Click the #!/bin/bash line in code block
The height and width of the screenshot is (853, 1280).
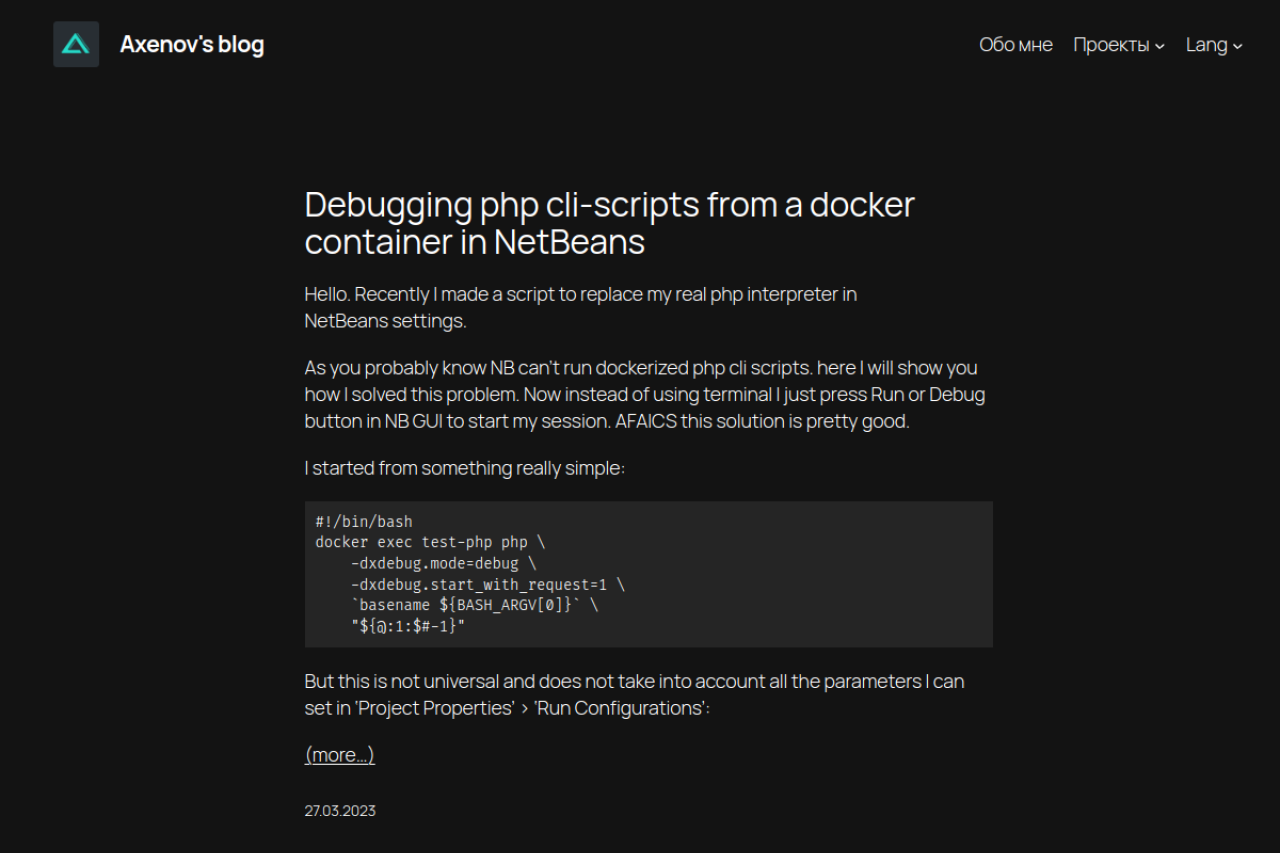[364, 521]
